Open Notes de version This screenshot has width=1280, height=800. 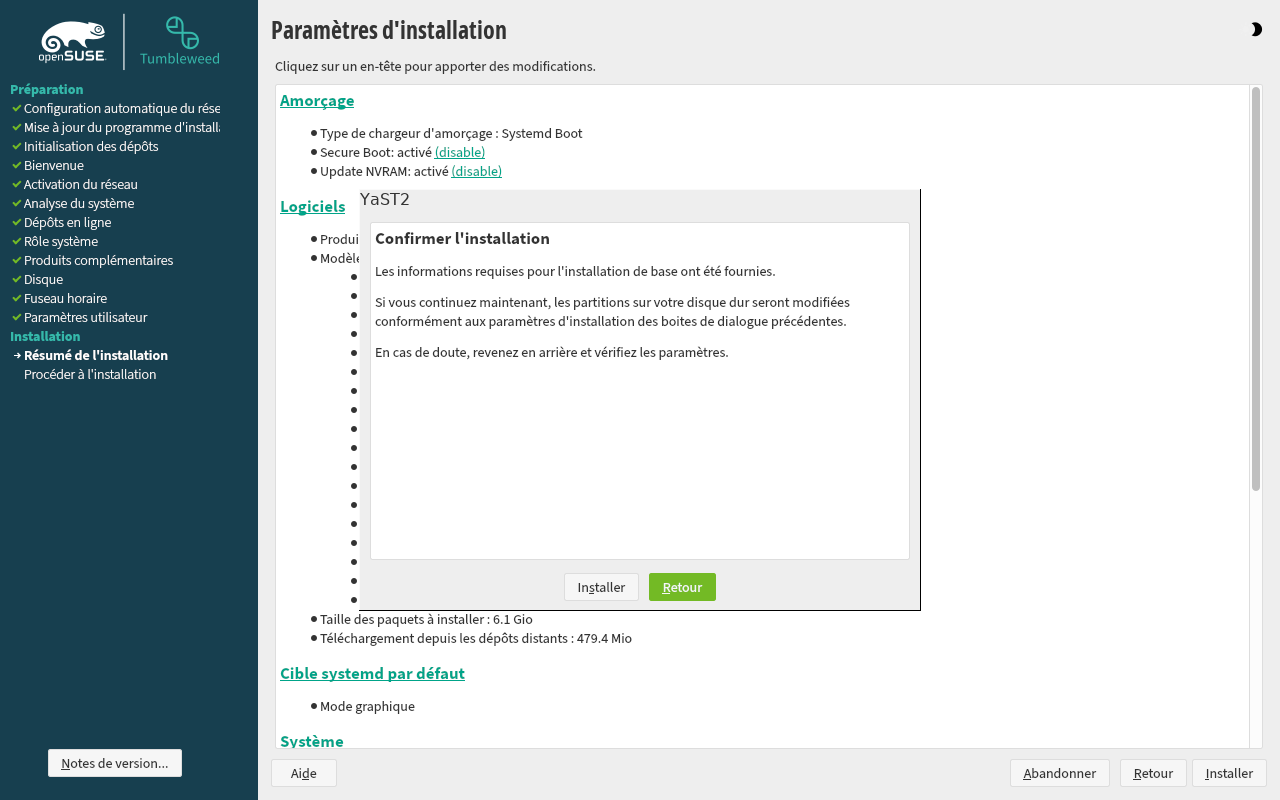(x=115, y=763)
